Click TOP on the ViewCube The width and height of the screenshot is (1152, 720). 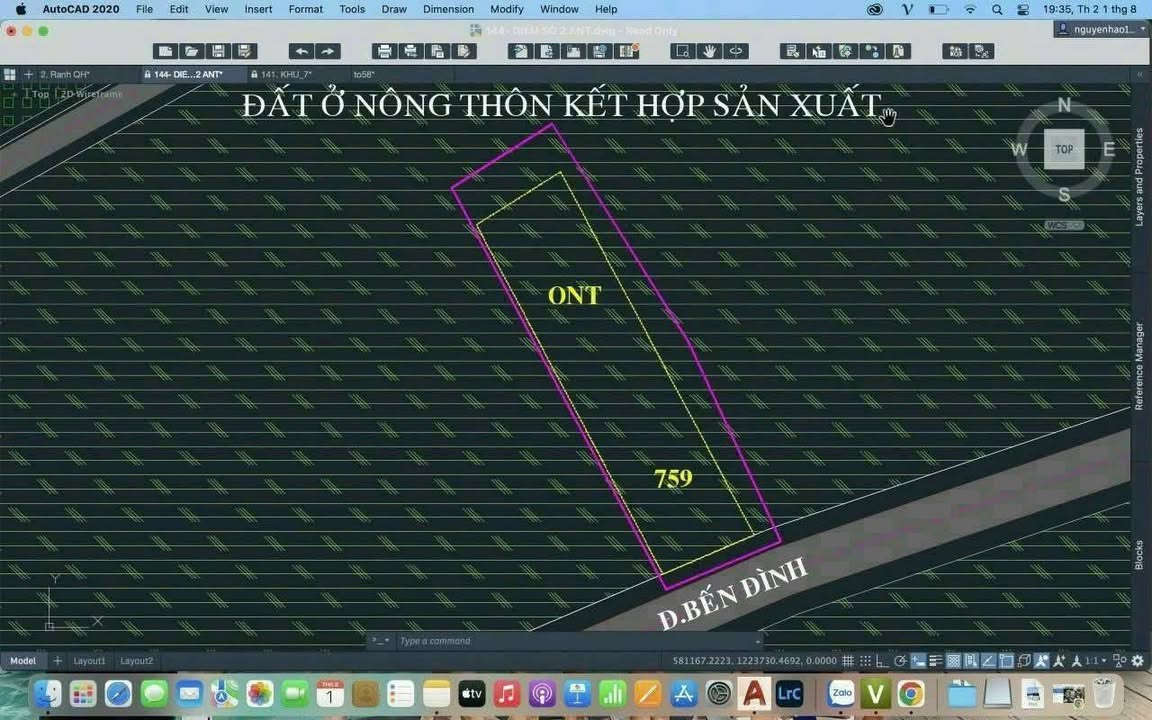tap(1063, 148)
